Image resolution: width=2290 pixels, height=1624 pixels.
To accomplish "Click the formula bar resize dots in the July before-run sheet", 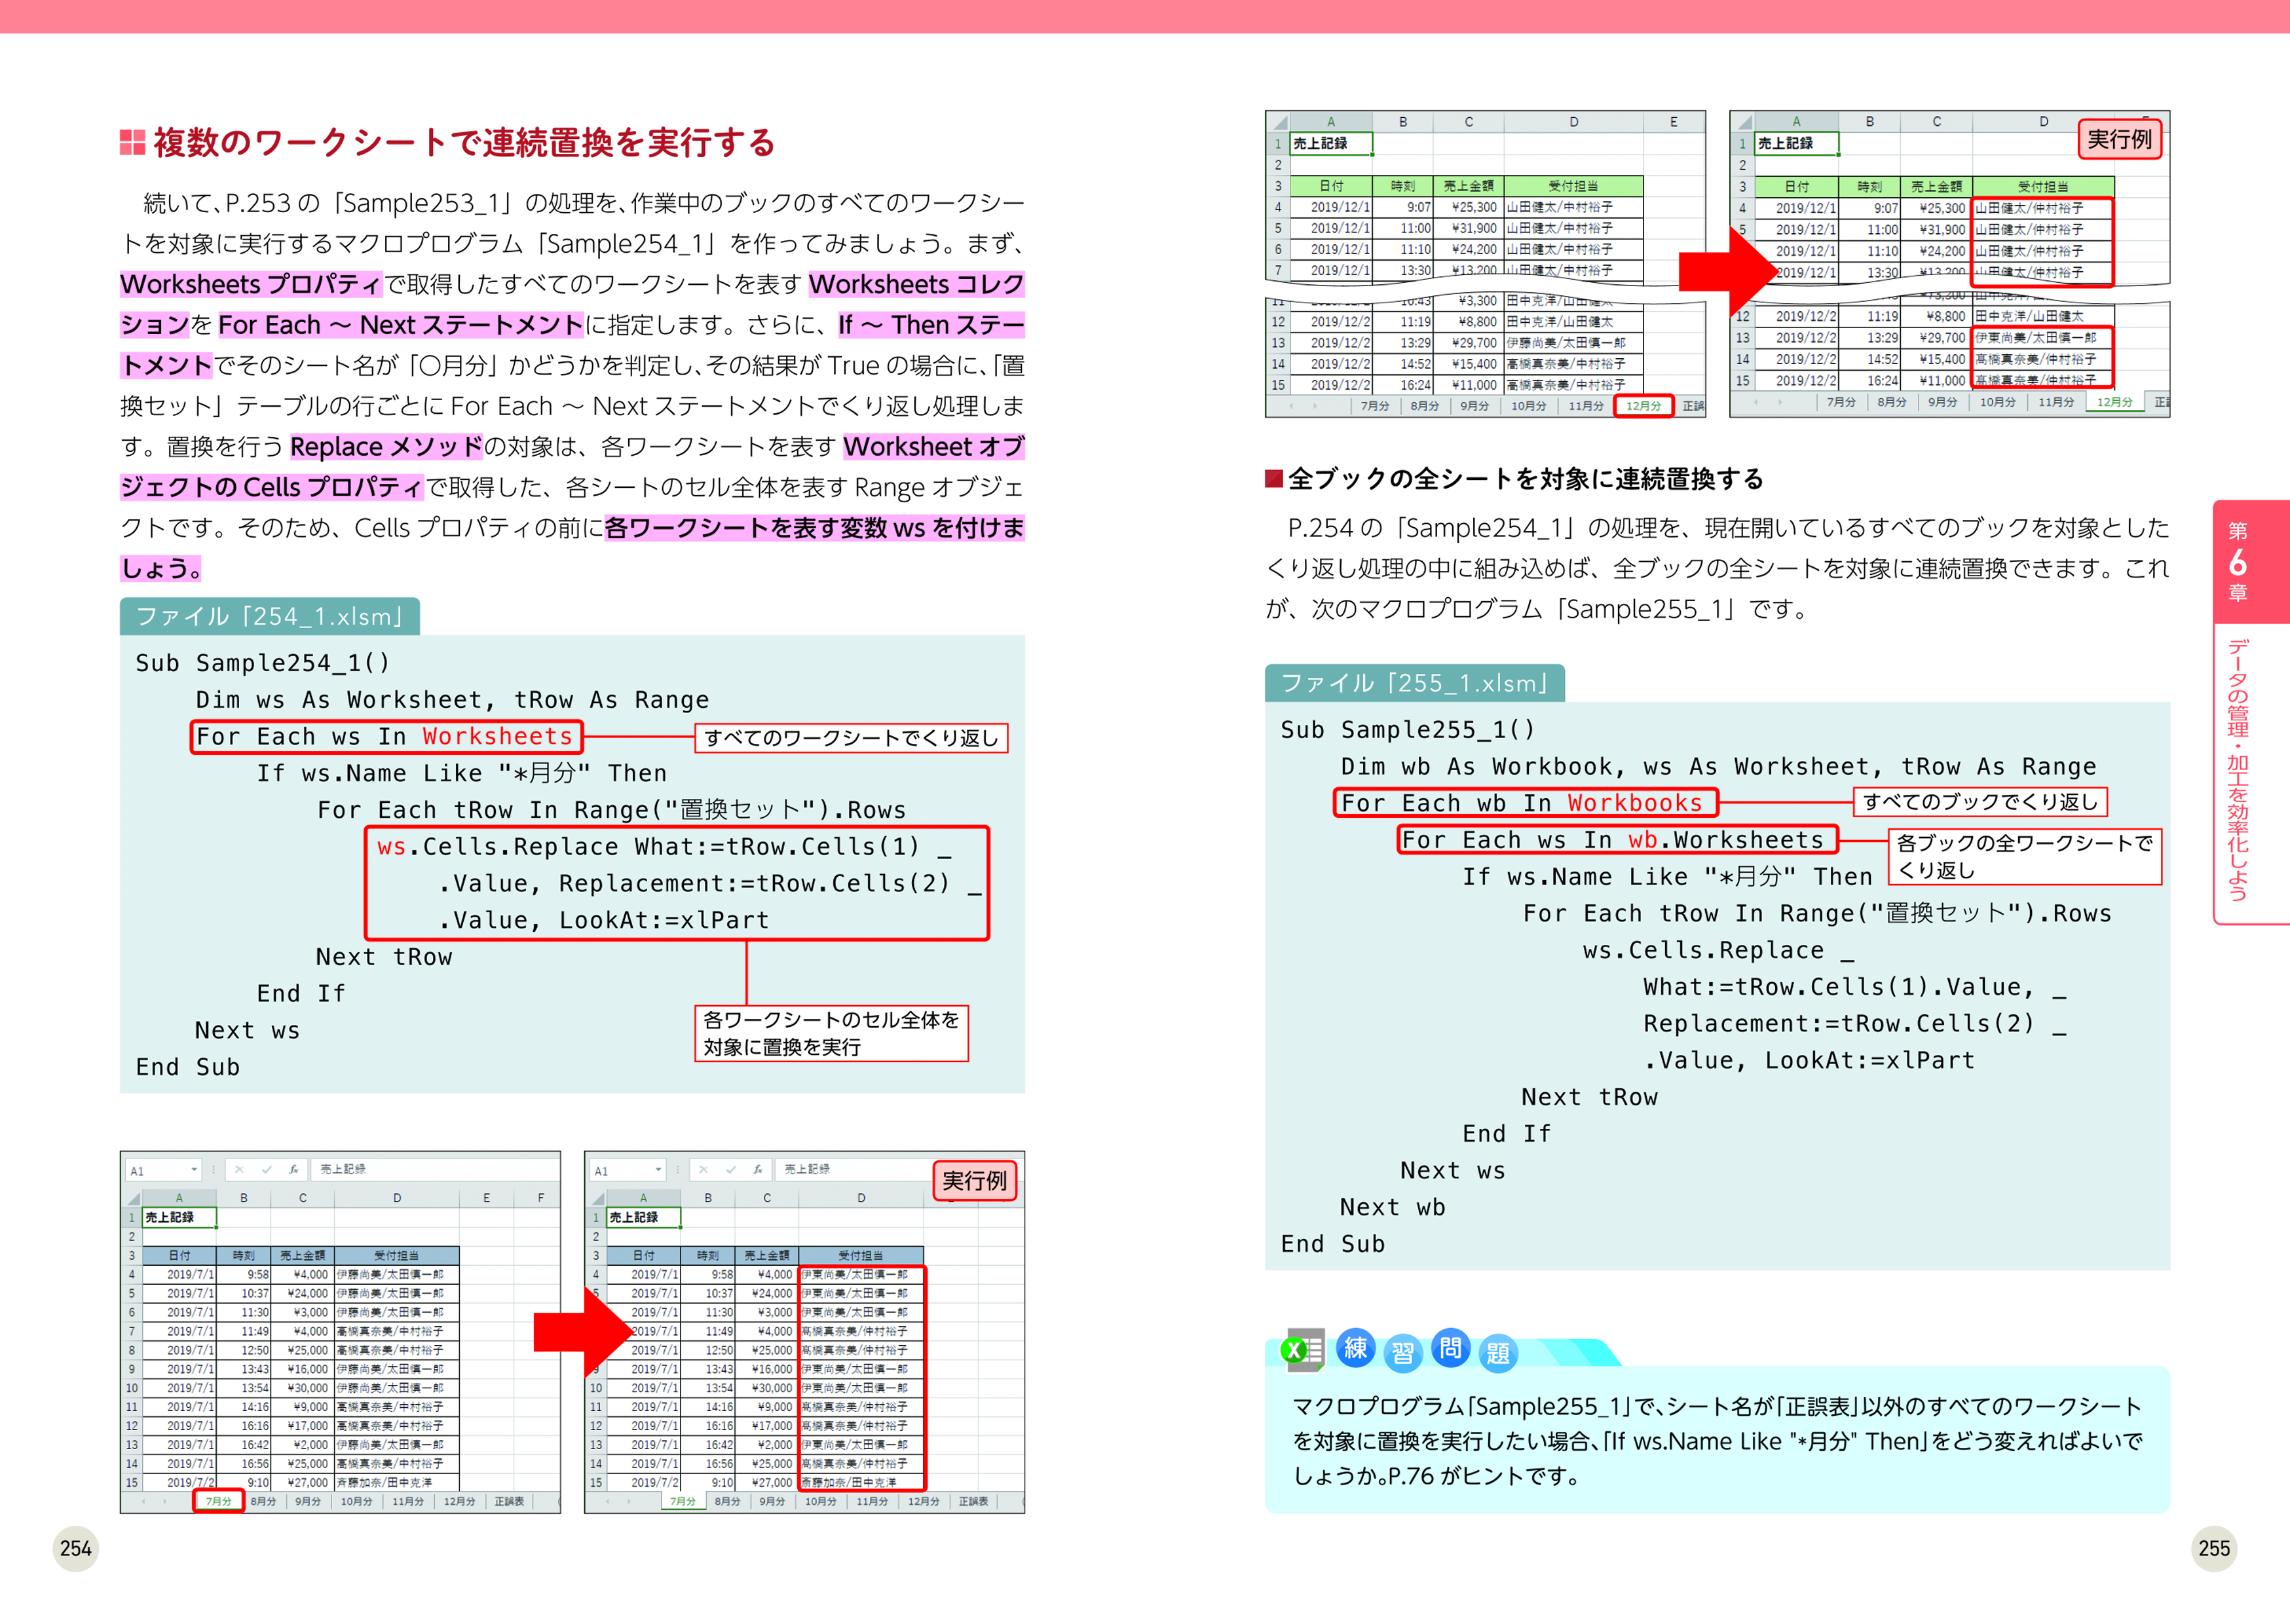I will coord(213,1169).
